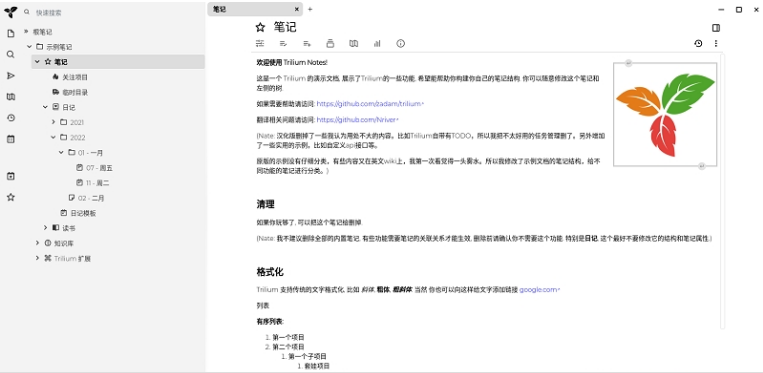The height and width of the screenshot is (373, 763).
Task: Open the note paths ribbon icon
Action: tap(330, 43)
